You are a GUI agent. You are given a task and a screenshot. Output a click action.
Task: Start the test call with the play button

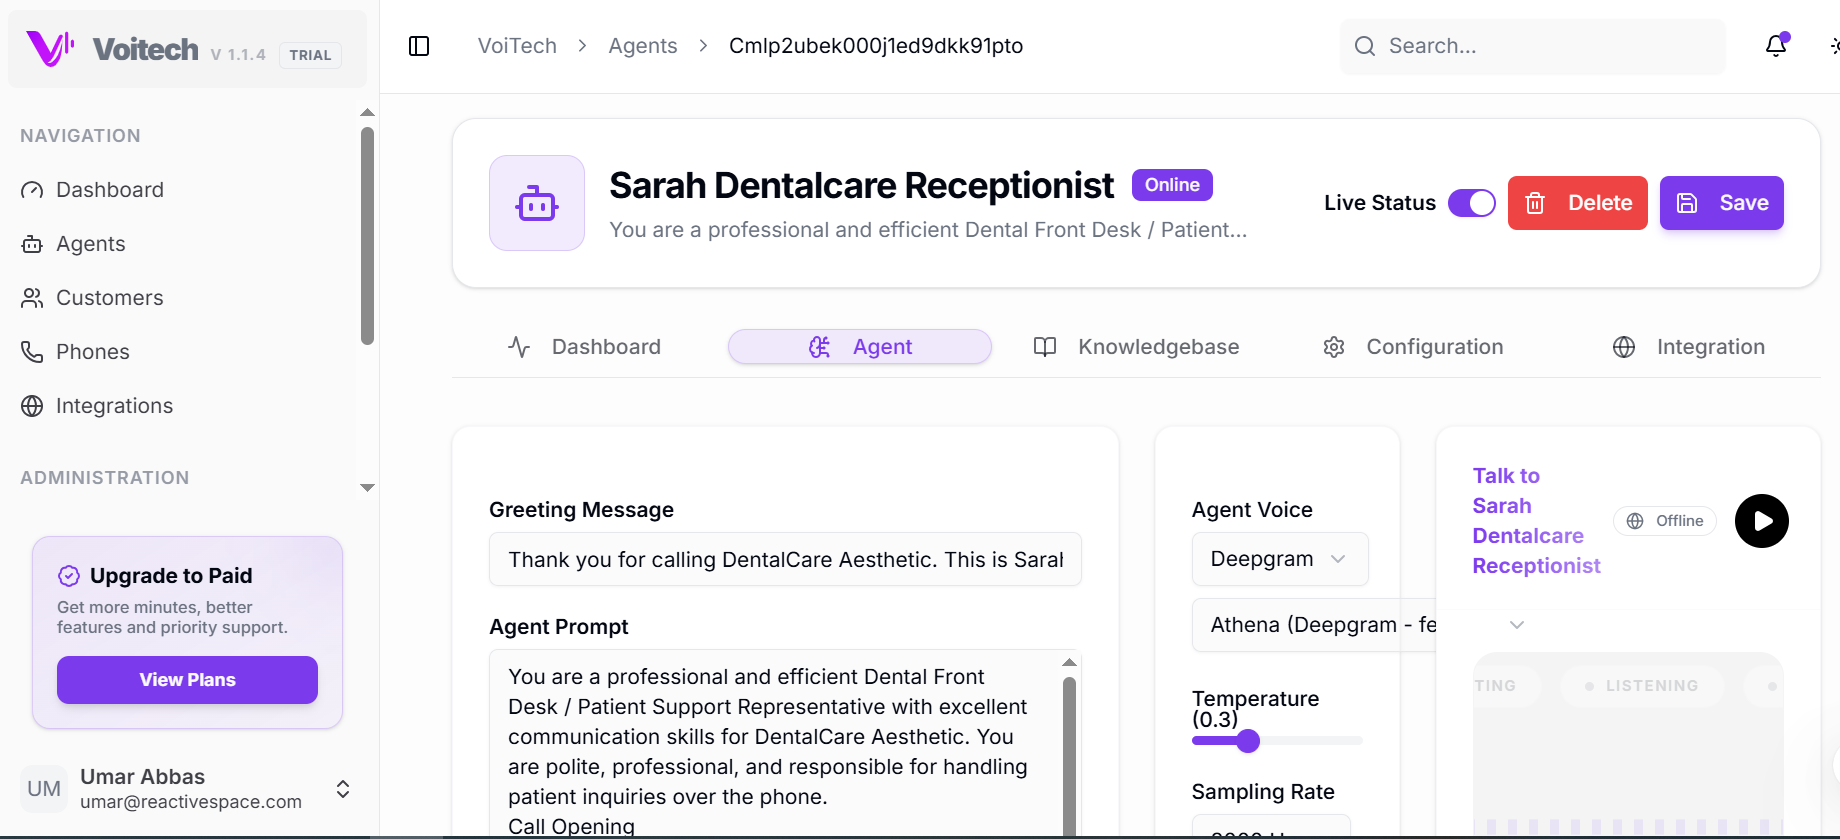(1762, 521)
